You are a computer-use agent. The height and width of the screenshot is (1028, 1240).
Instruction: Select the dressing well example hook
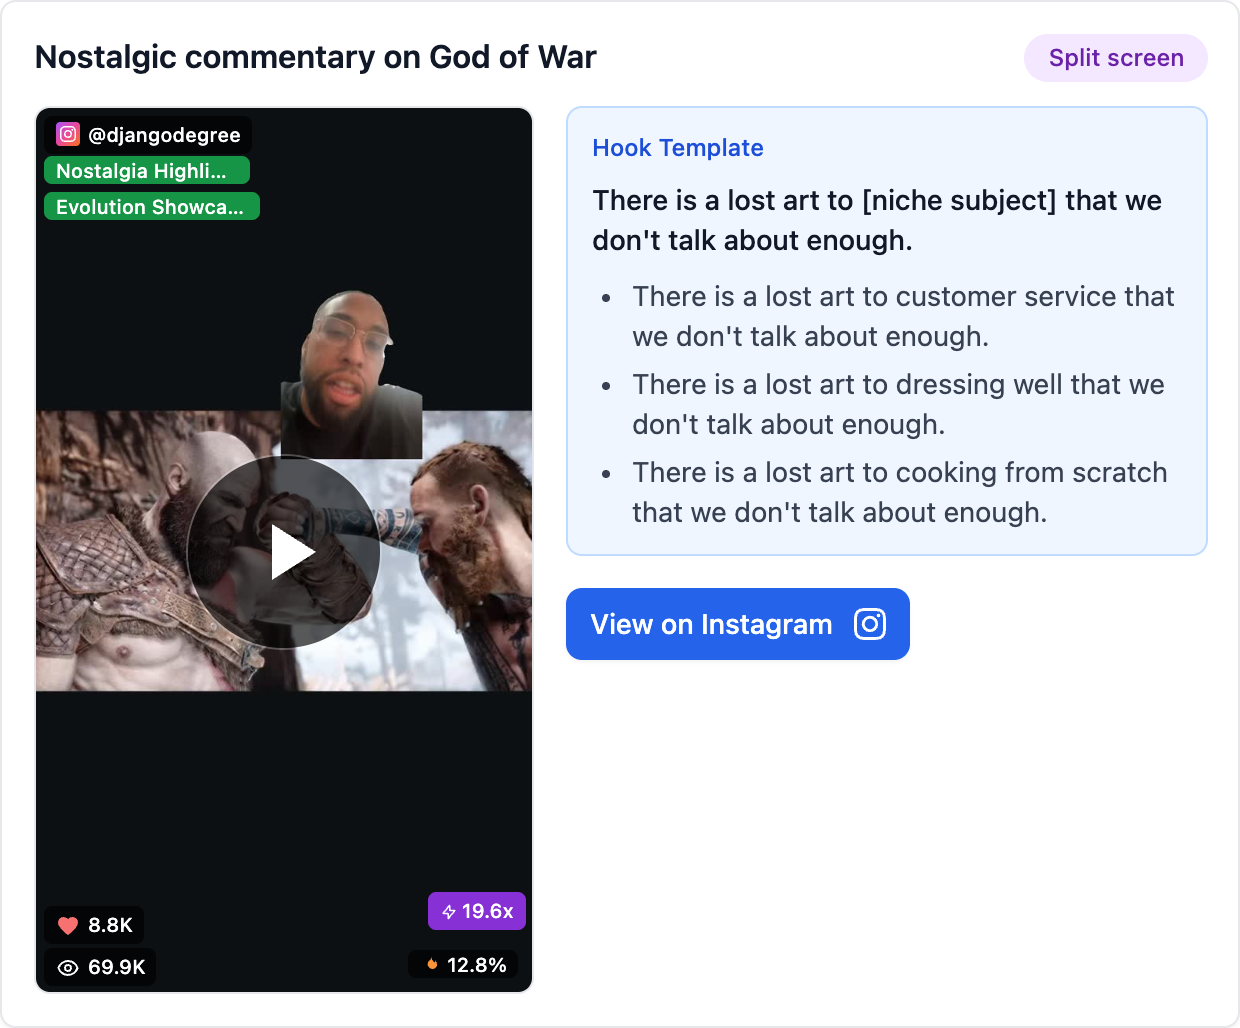[x=897, y=404]
